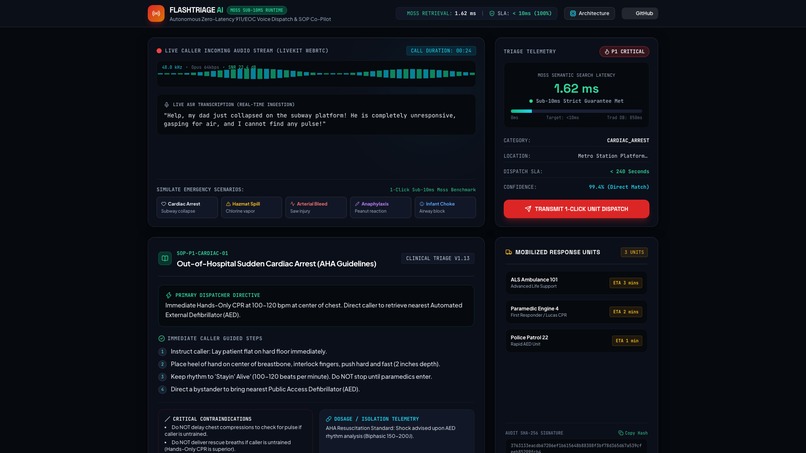The height and width of the screenshot is (453, 806).
Task: Click step 1 Lay patient flat instruction
Action: pos(248,352)
